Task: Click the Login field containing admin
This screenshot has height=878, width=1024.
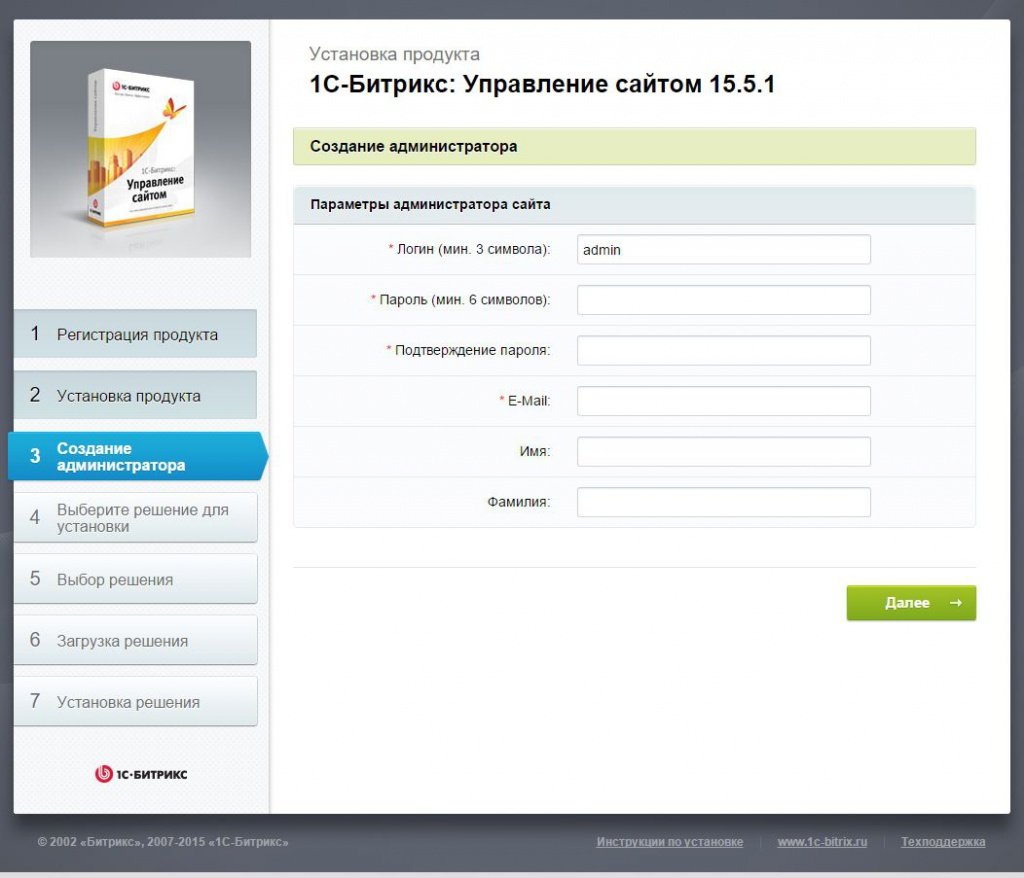Action: coord(724,250)
